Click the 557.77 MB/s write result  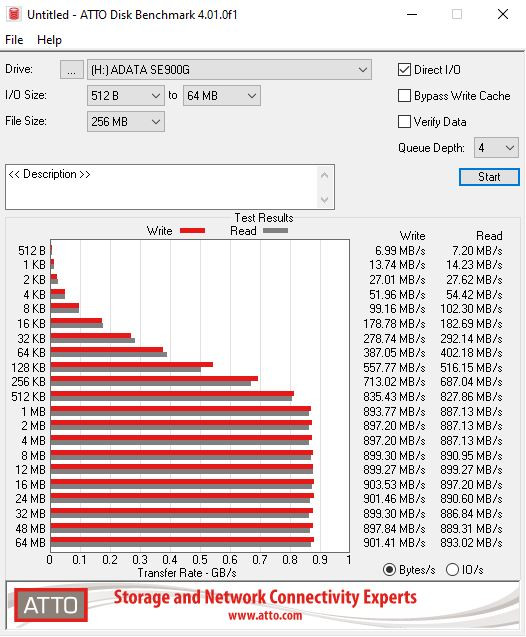point(394,368)
